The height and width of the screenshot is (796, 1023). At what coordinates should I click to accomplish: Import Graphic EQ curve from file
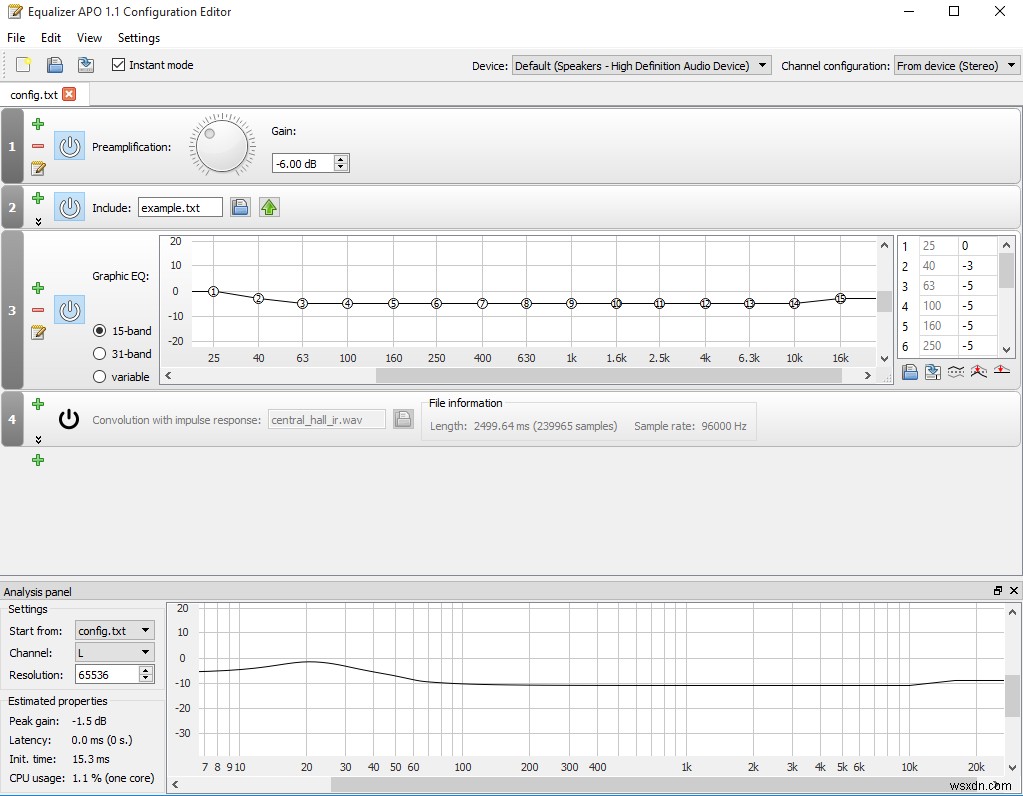pos(909,372)
